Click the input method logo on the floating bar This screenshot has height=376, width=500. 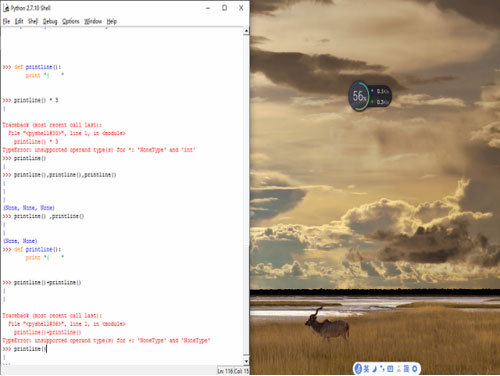pos(358,369)
